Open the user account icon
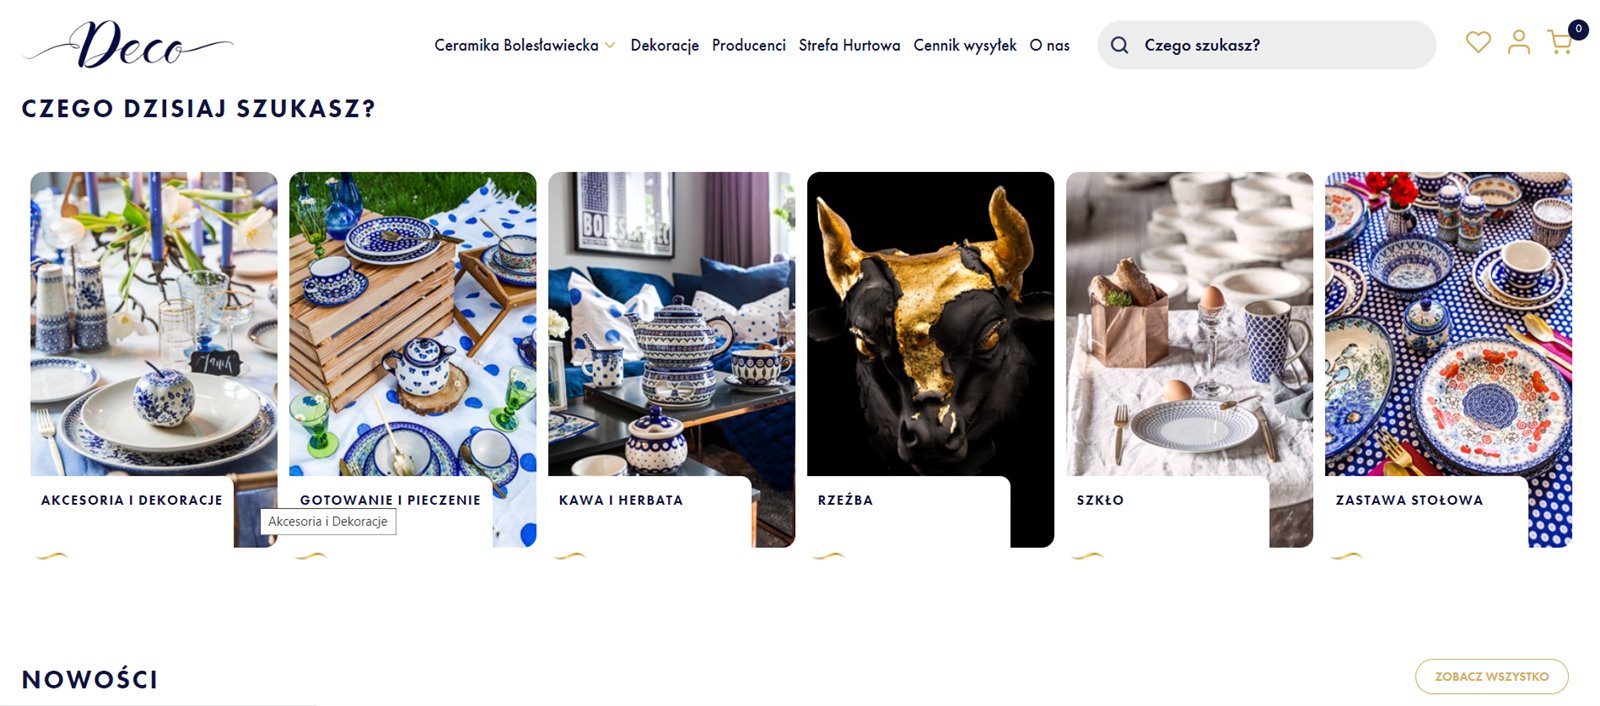Viewport: 1600px width, 706px height. (x=1519, y=42)
